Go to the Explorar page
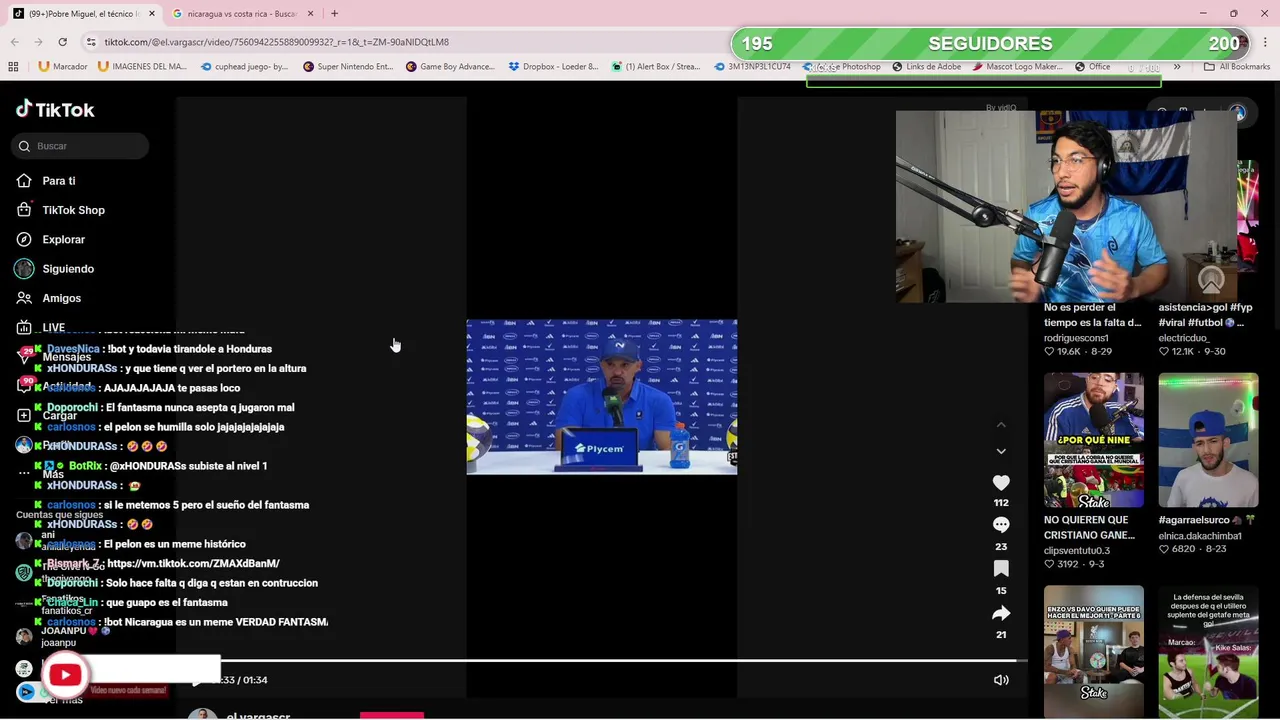This screenshot has height=720, width=1280. [x=63, y=240]
